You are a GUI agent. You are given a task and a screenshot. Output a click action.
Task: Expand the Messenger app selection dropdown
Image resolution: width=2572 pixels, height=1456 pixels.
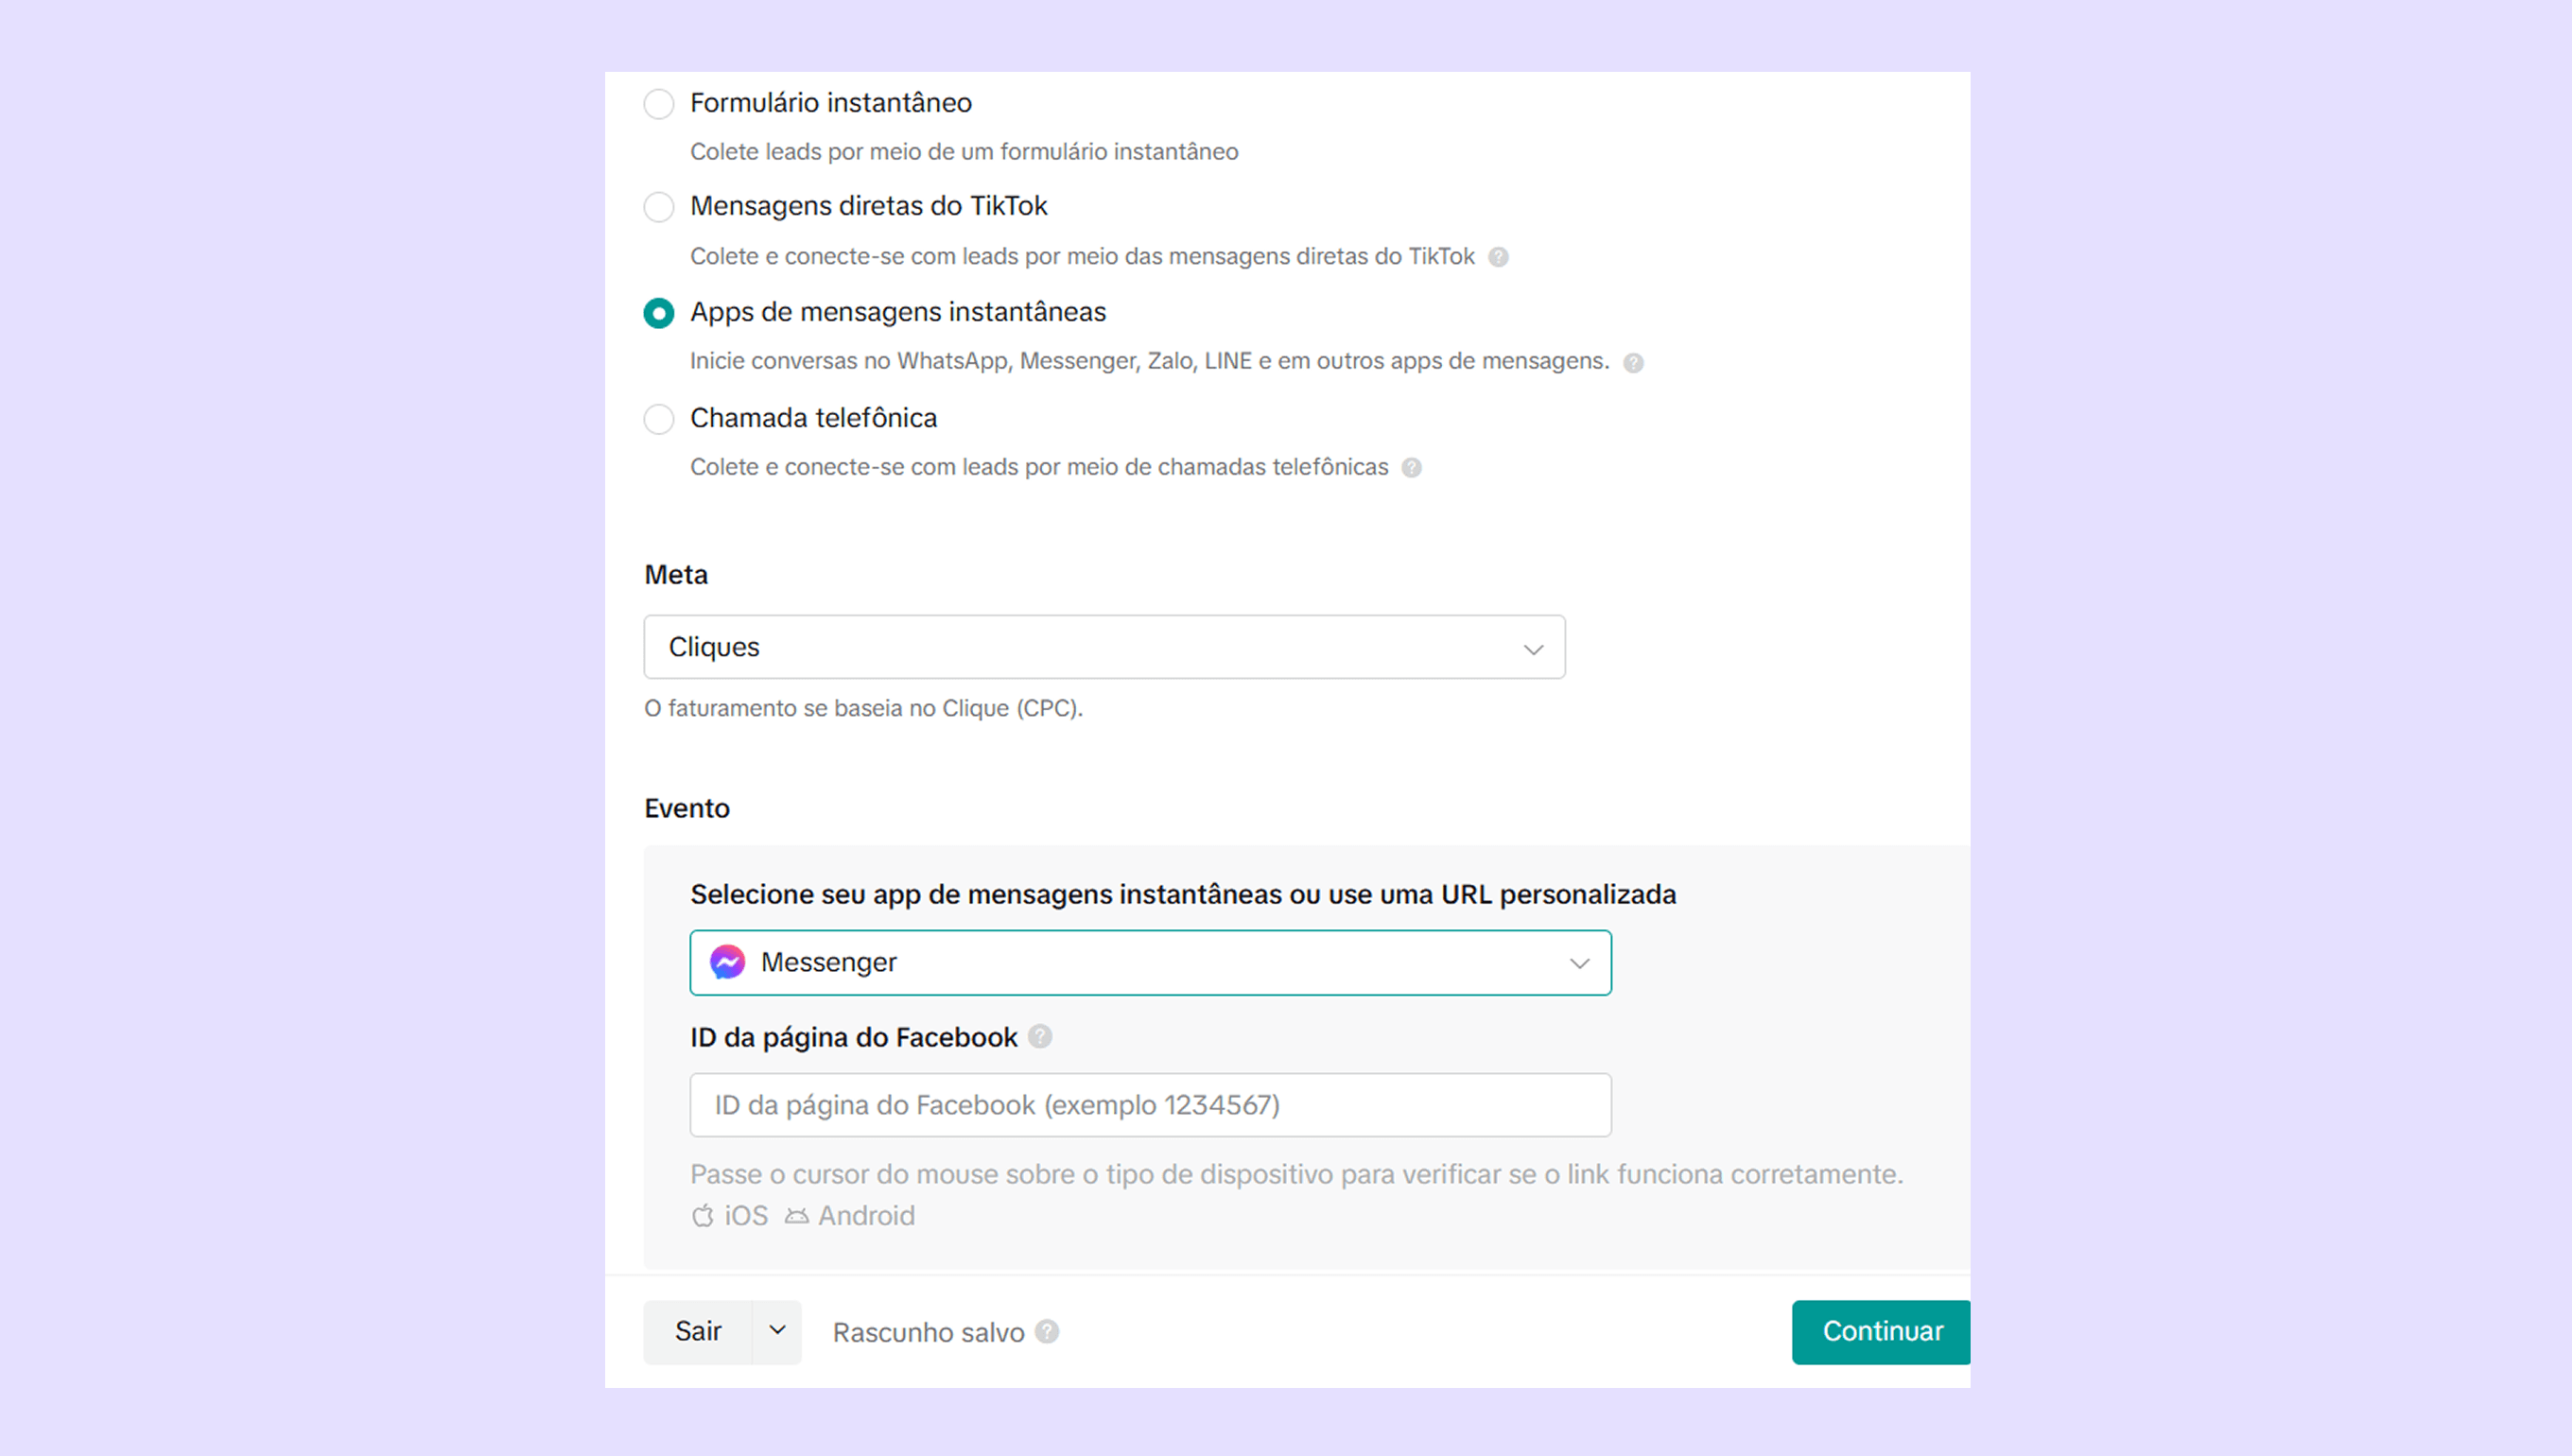click(1150, 963)
